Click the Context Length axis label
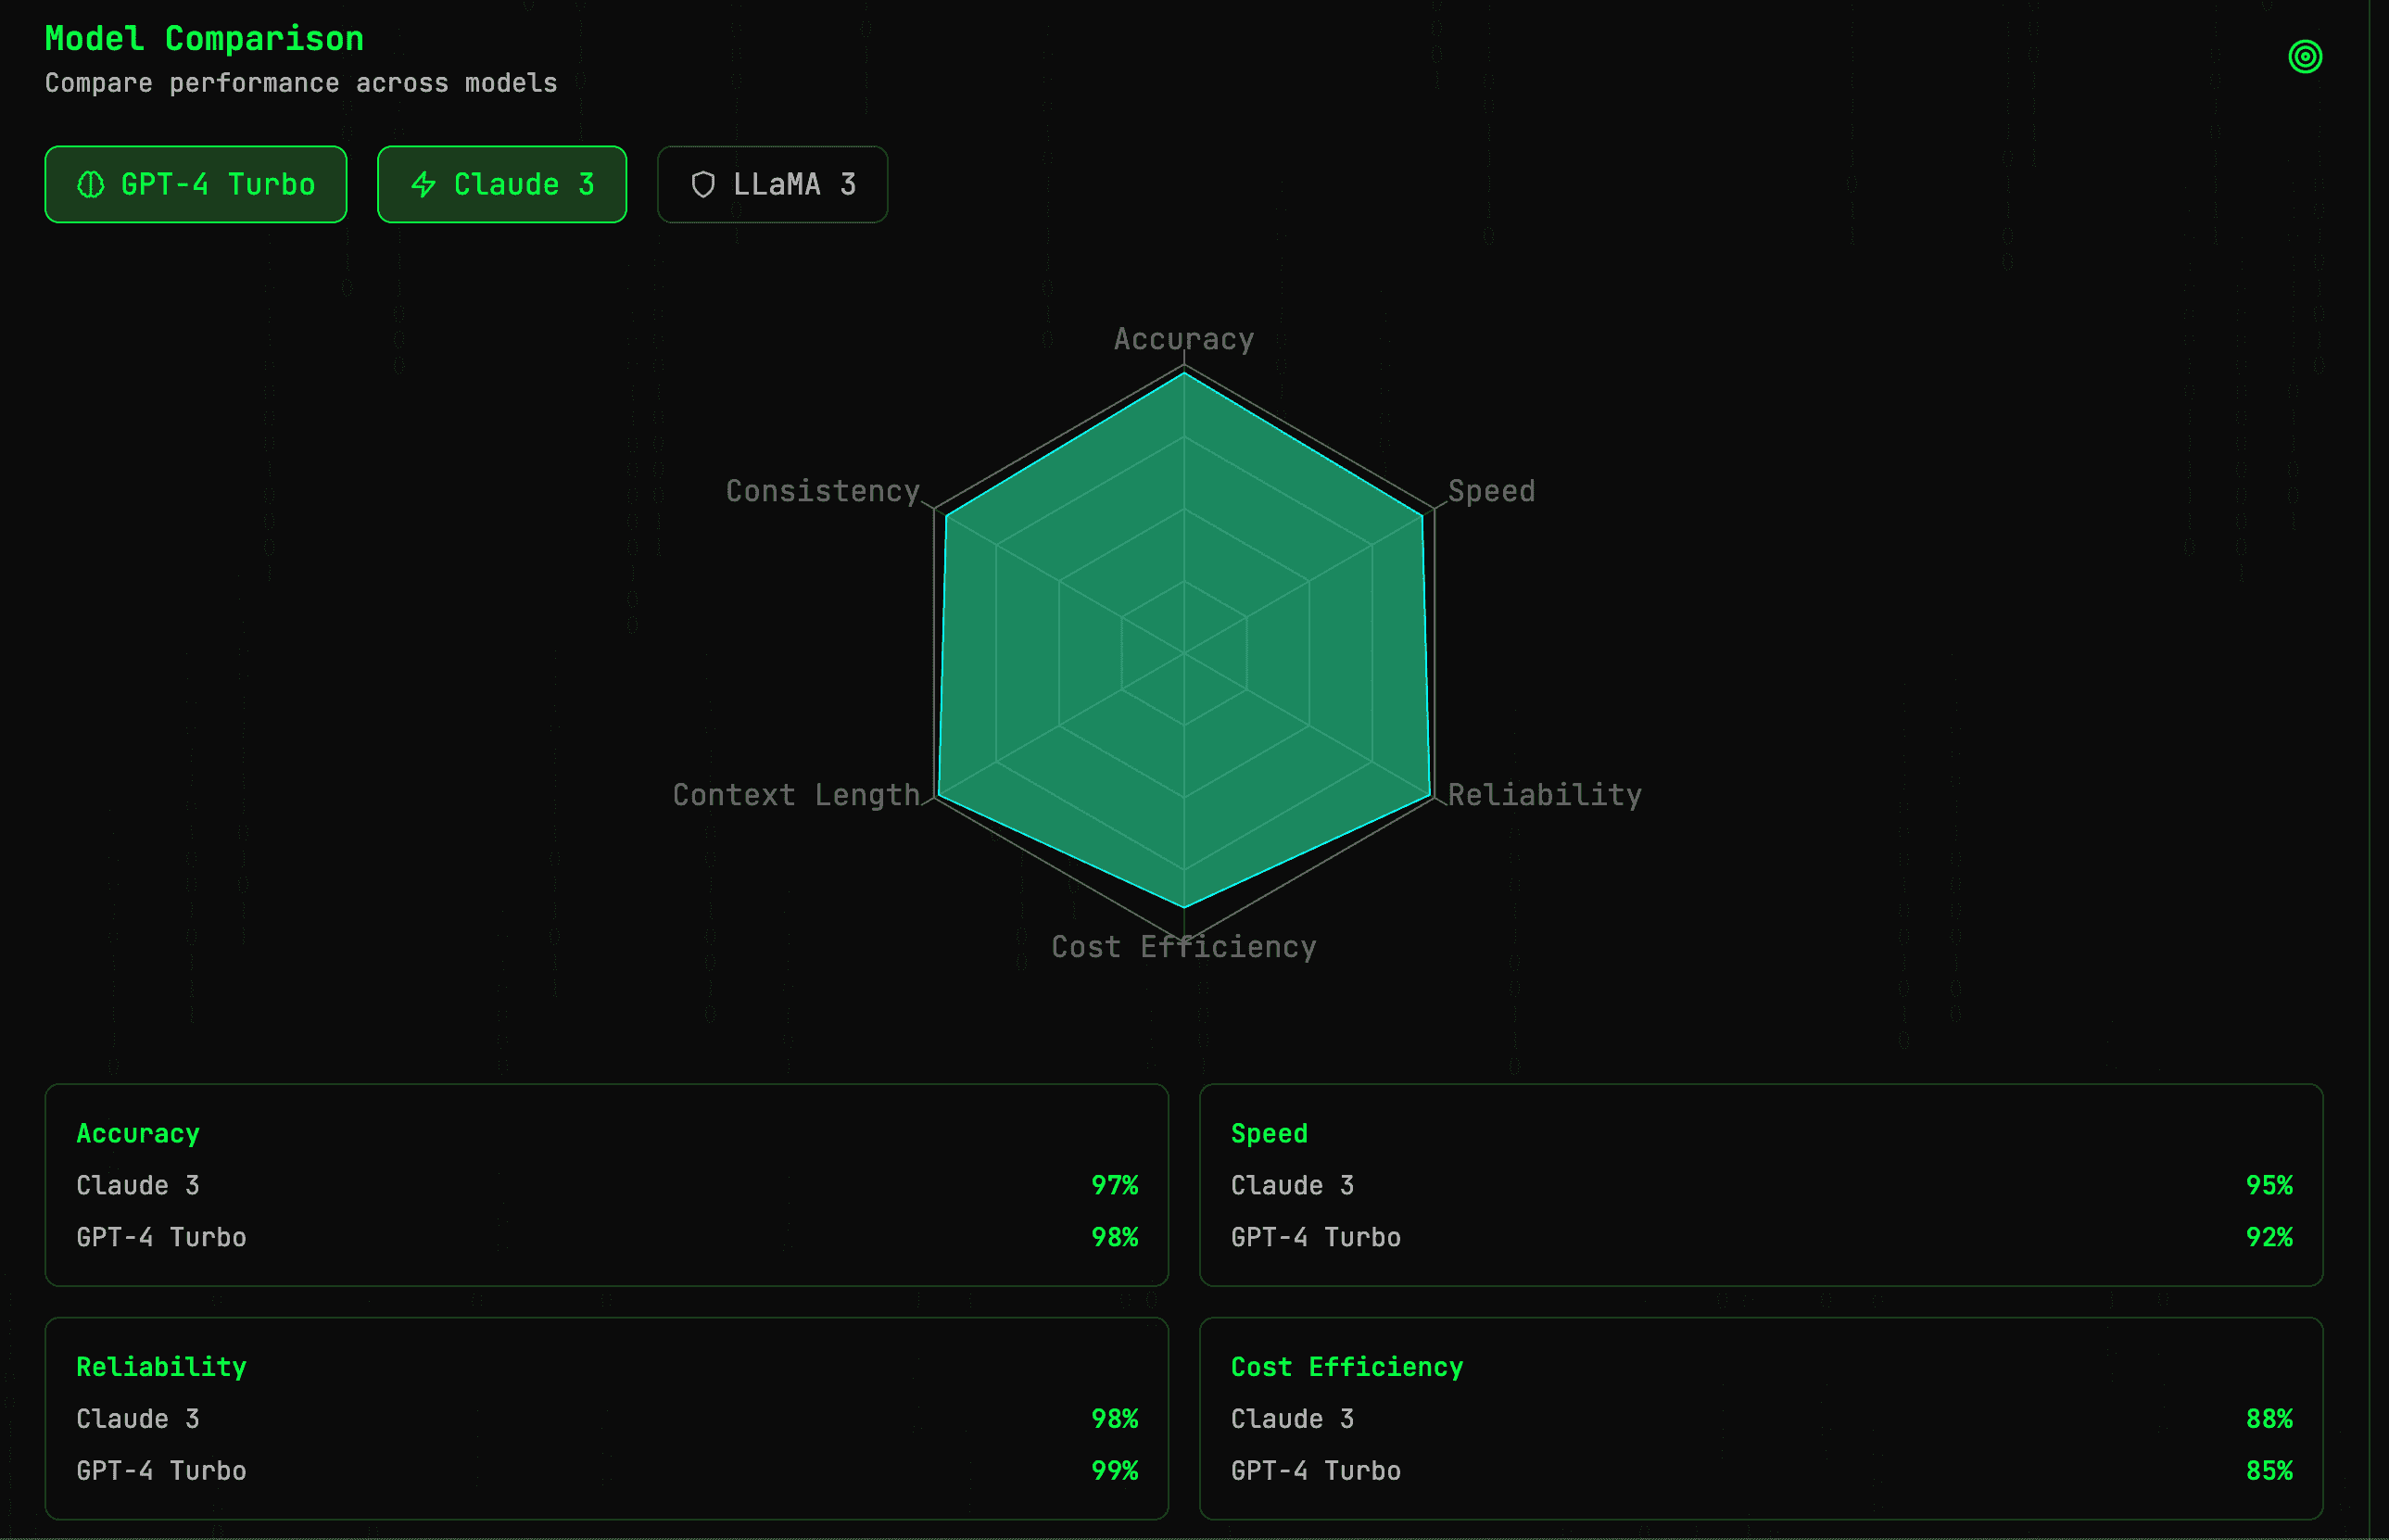The image size is (2389, 1540). click(x=796, y=794)
